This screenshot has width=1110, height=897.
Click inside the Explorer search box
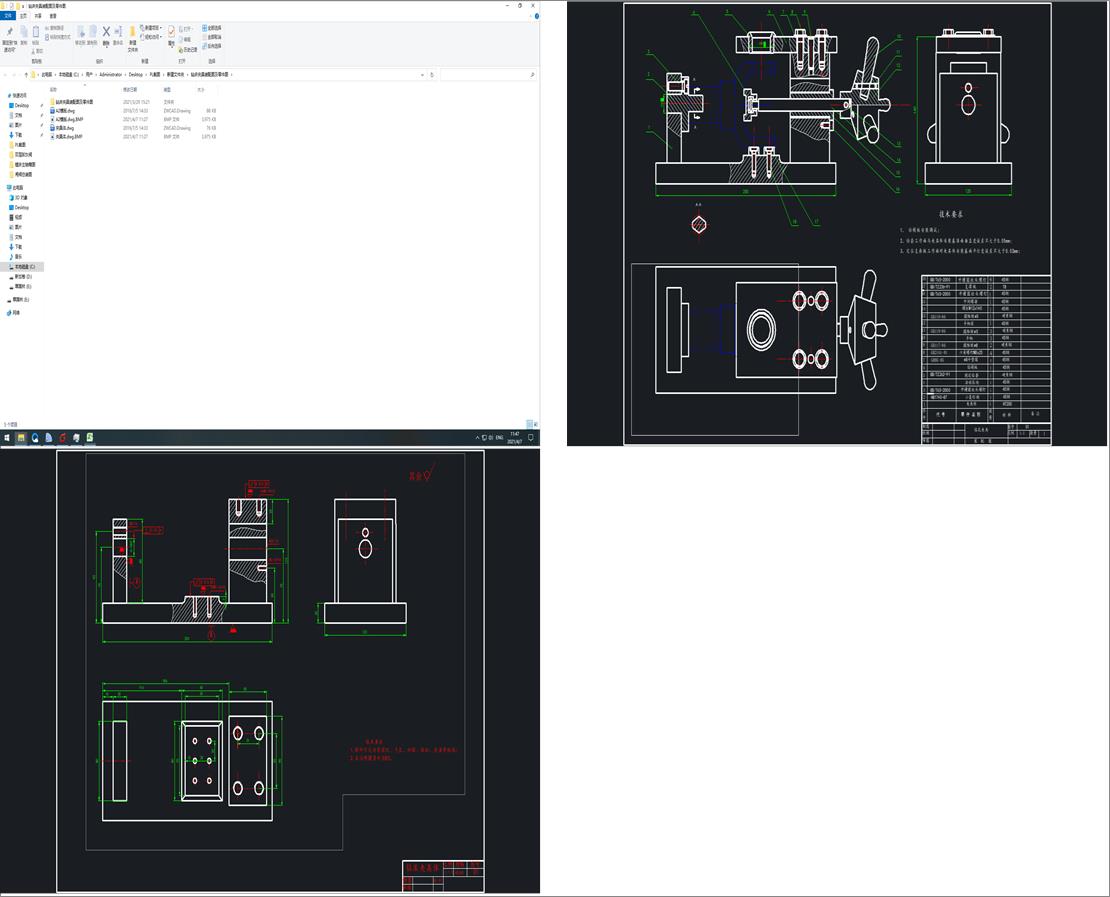[x=487, y=74]
